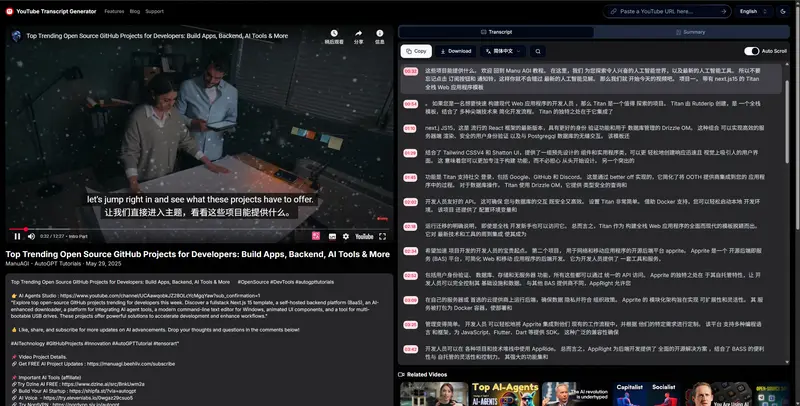This screenshot has height=406, width=800.
Task: Click the Download transcript button
Action: click(x=456, y=51)
